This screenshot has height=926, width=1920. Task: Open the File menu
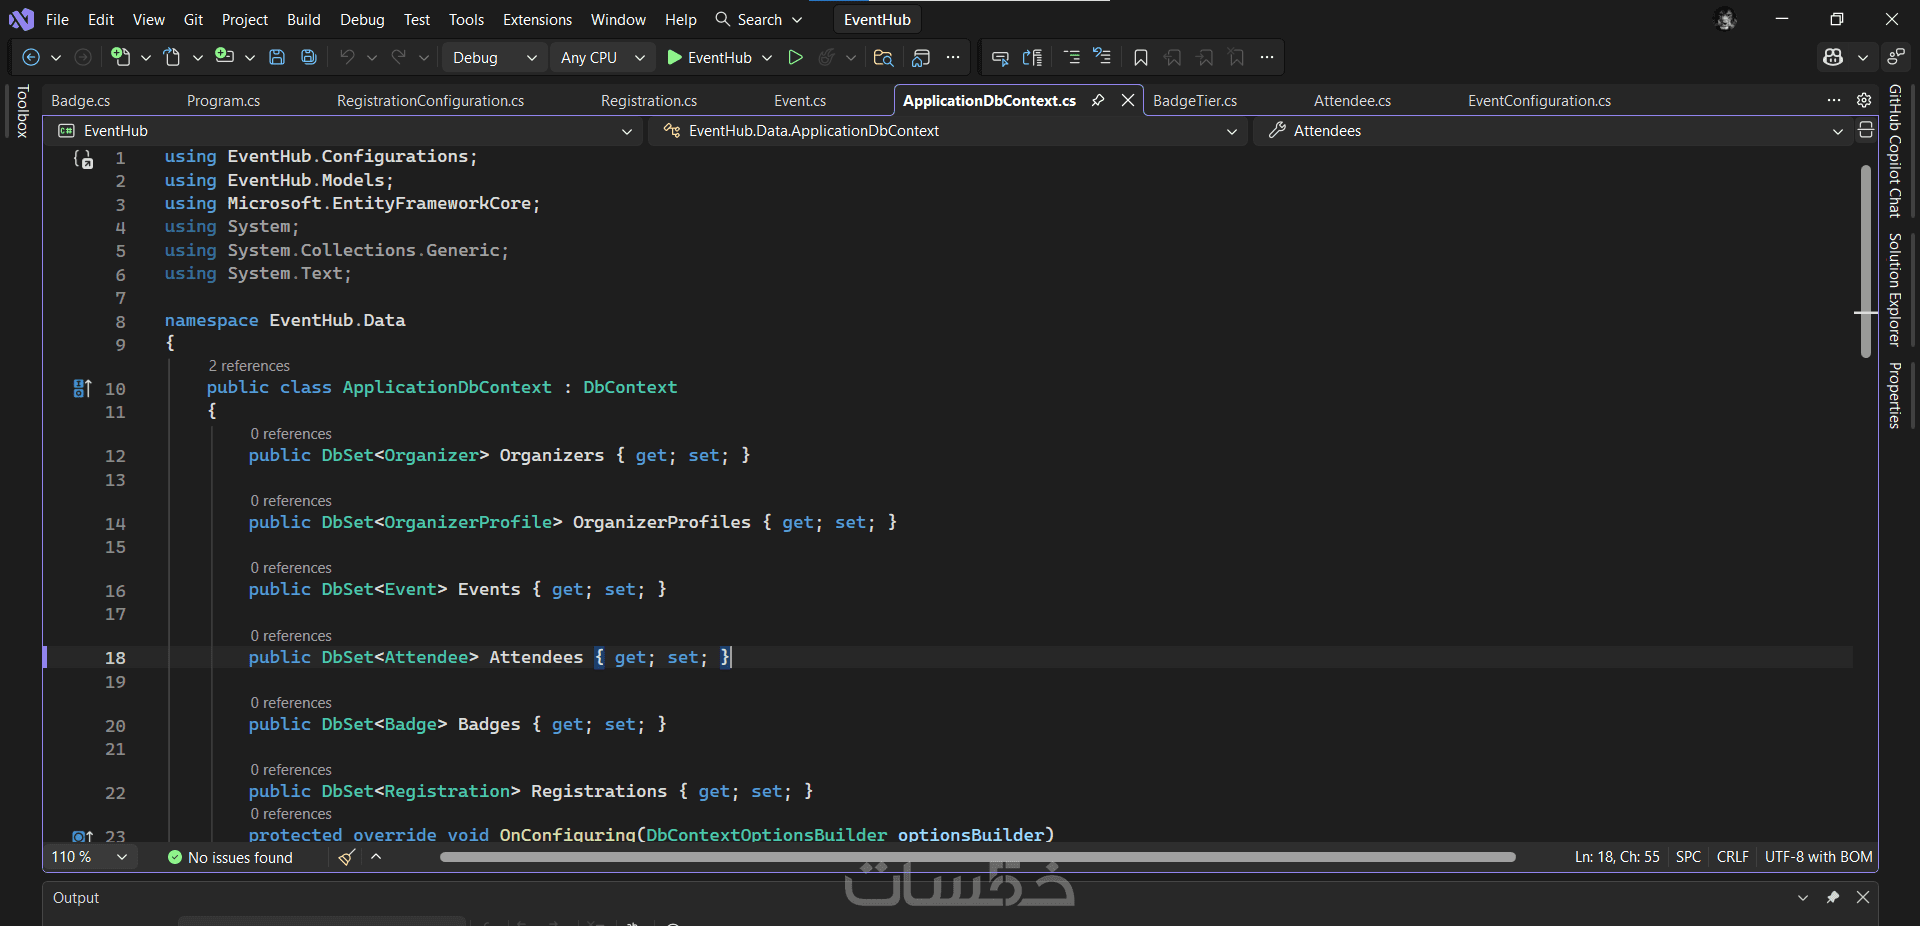point(58,19)
